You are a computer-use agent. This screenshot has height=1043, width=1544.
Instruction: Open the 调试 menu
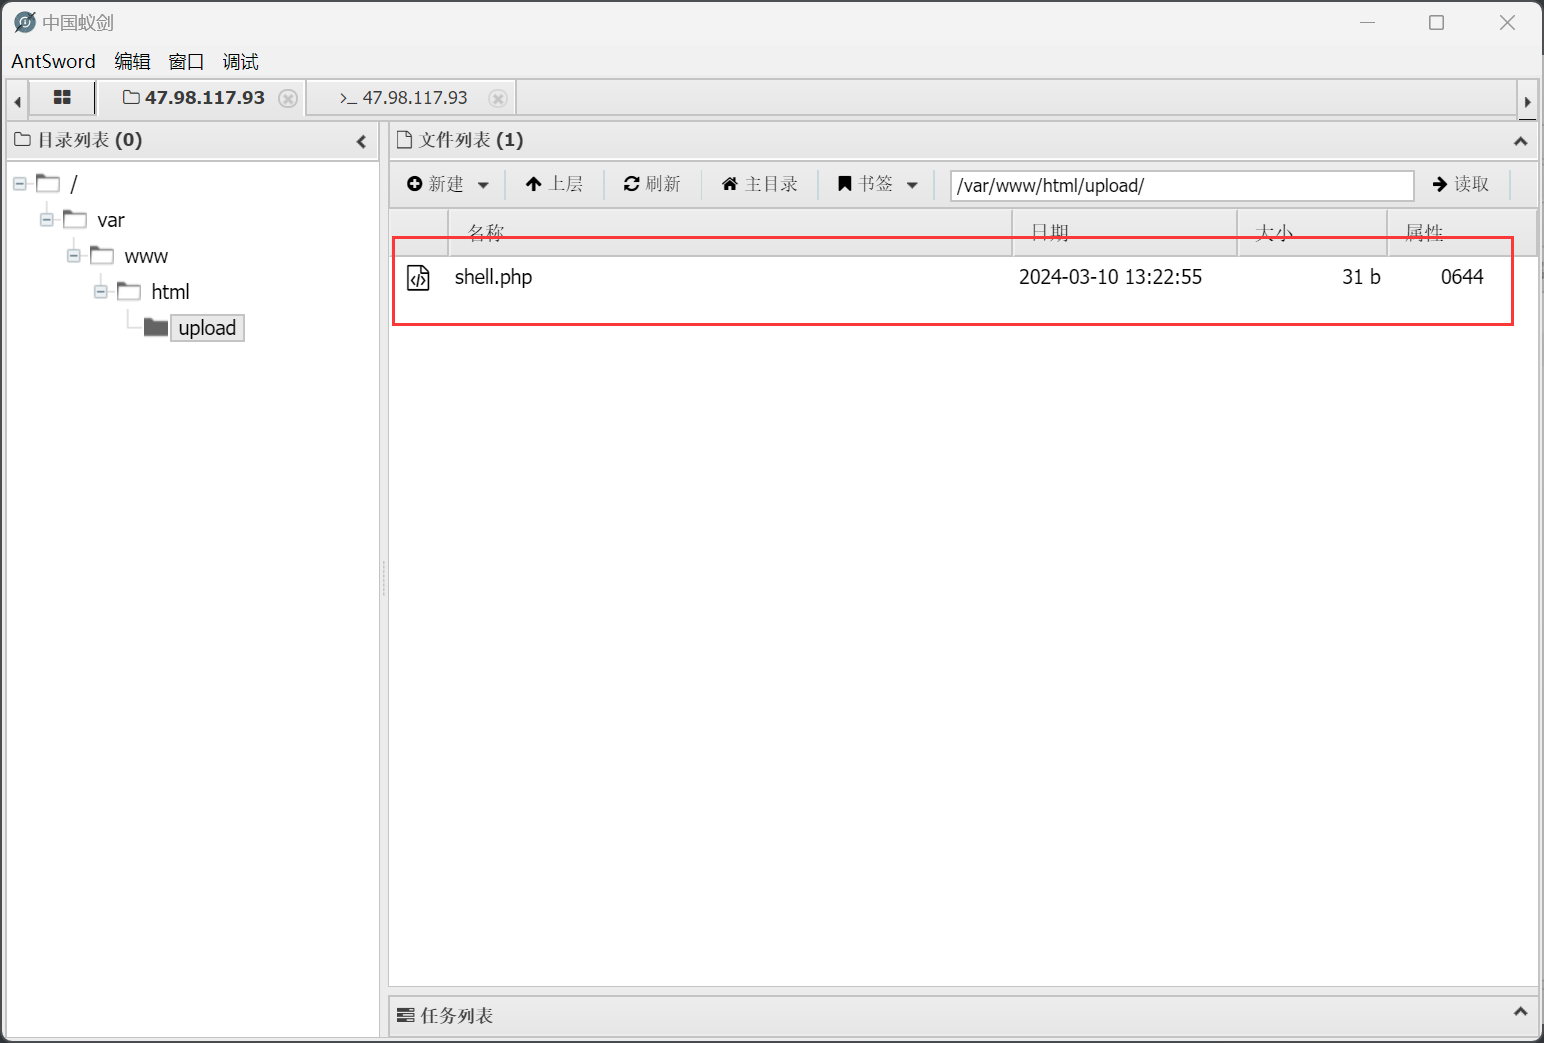(x=240, y=61)
